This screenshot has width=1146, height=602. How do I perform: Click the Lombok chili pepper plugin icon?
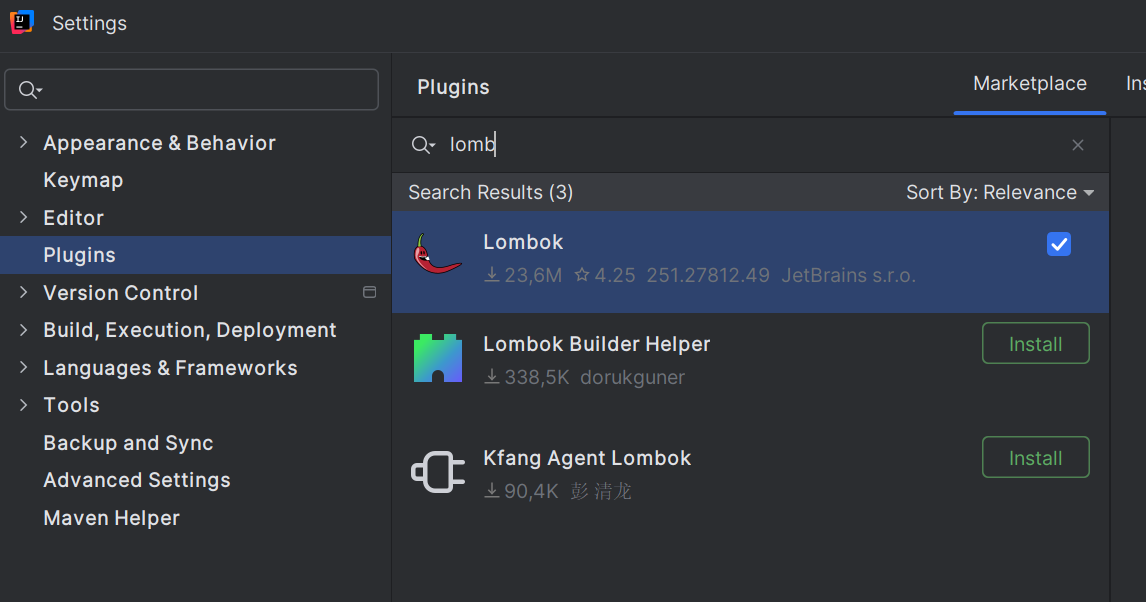tap(438, 255)
